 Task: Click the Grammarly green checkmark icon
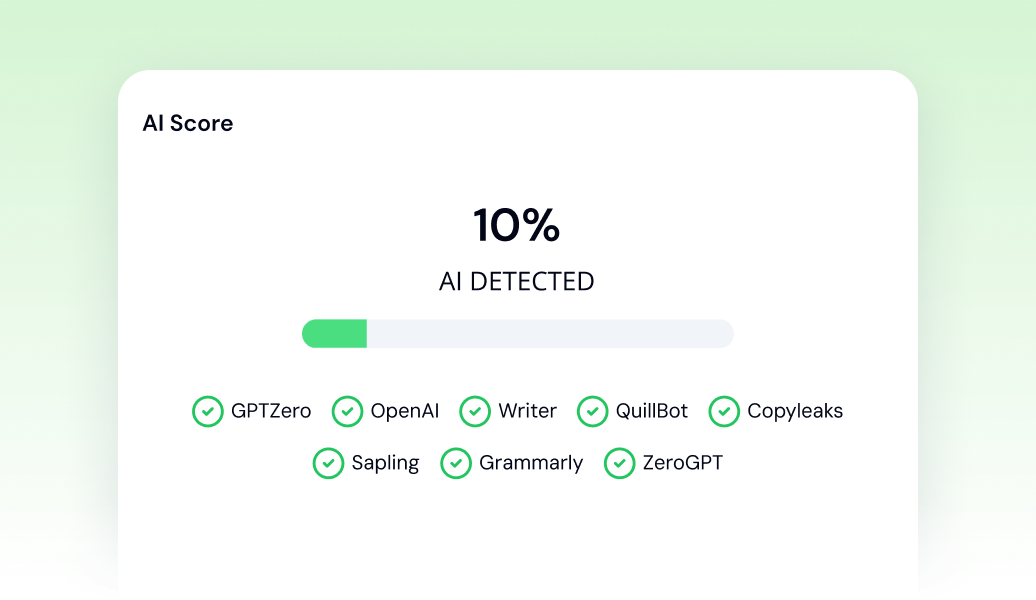coord(456,463)
